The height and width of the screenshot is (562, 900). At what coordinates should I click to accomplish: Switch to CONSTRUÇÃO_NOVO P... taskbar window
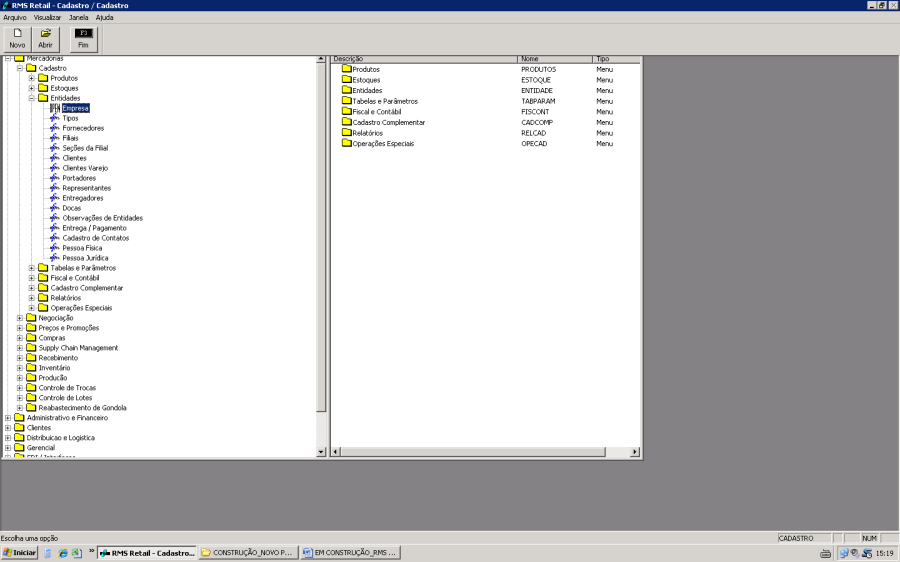(x=248, y=553)
